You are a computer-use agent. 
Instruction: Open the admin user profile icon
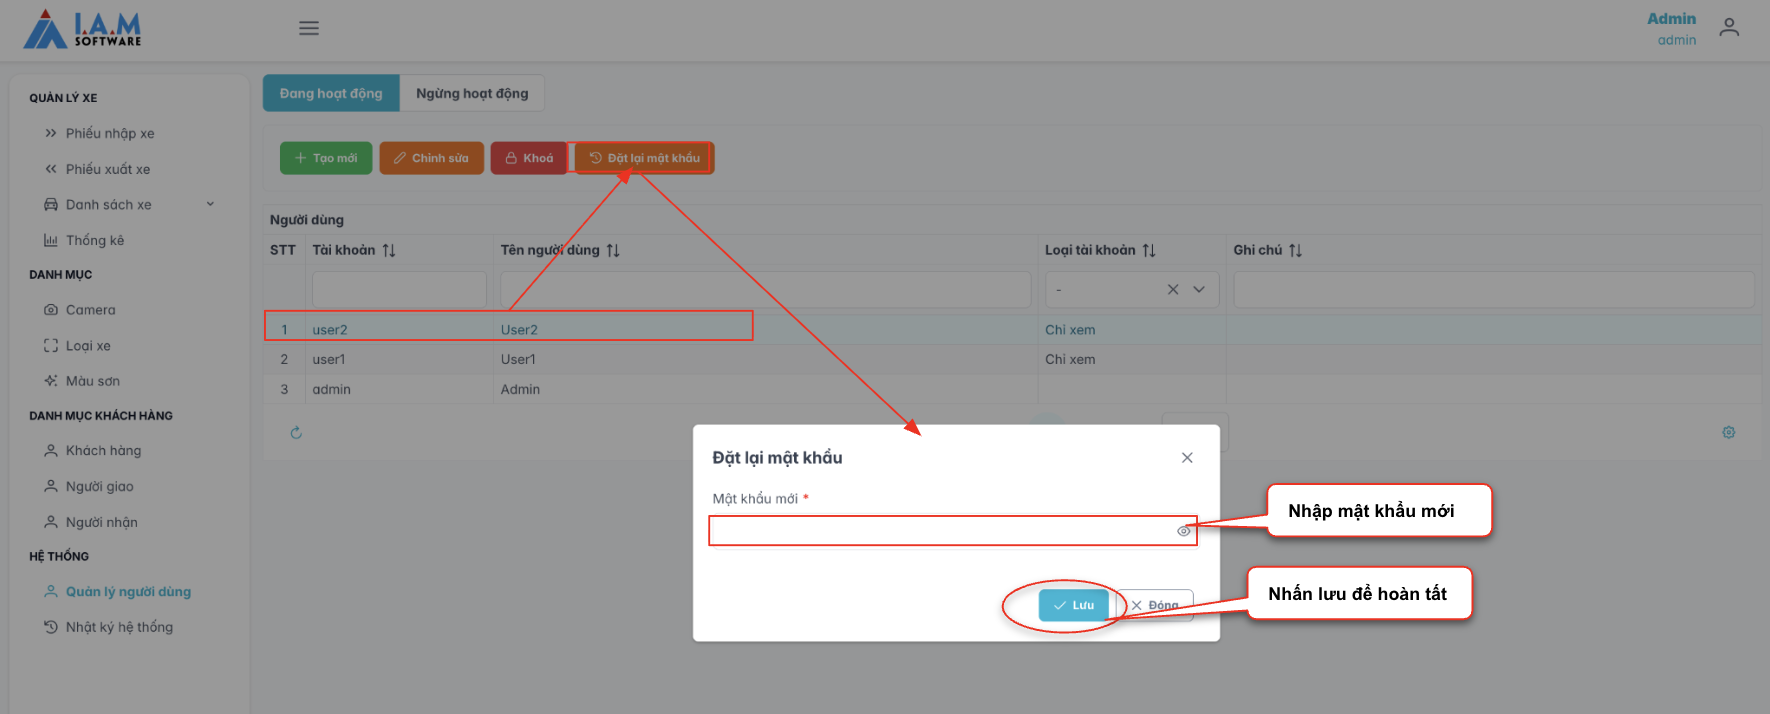tap(1729, 28)
